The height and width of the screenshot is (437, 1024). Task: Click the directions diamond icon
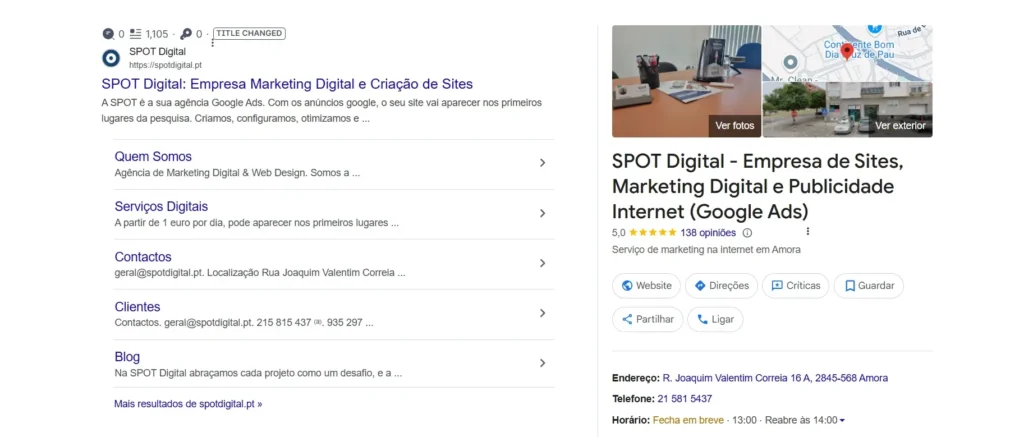pos(700,285)
